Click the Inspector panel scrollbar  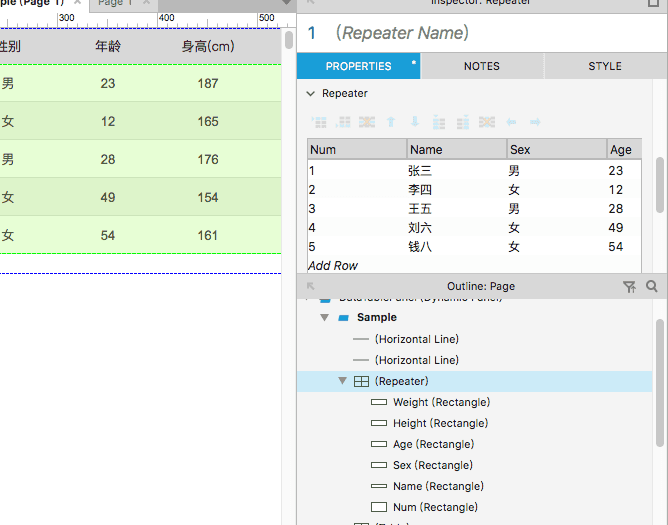click(x=660, y=185)
